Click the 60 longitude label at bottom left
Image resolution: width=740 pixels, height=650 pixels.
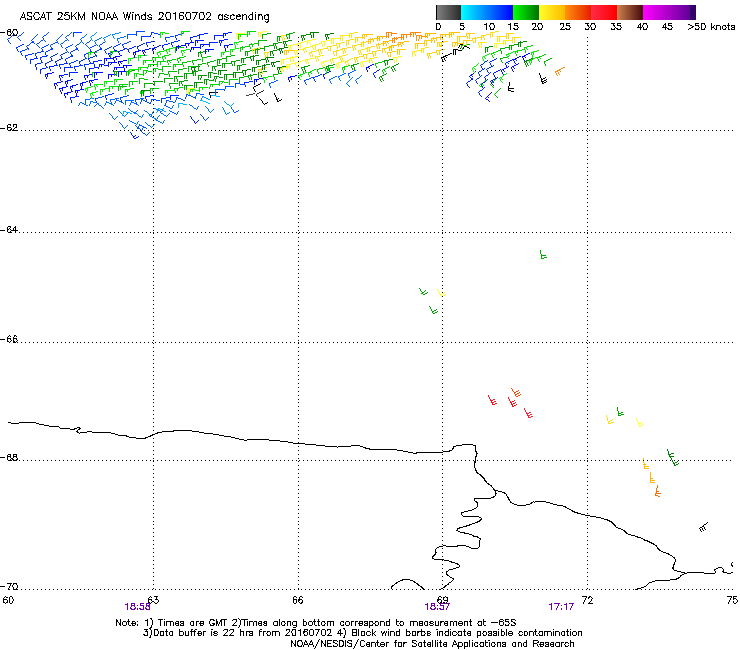tap(8, 600)
